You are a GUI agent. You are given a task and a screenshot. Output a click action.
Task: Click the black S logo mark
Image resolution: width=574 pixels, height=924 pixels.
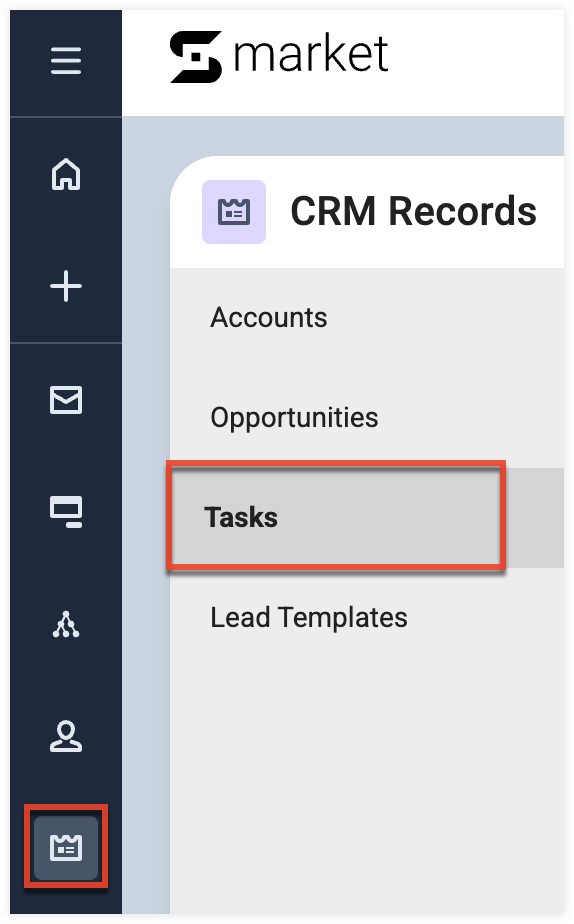pos(196,57)
